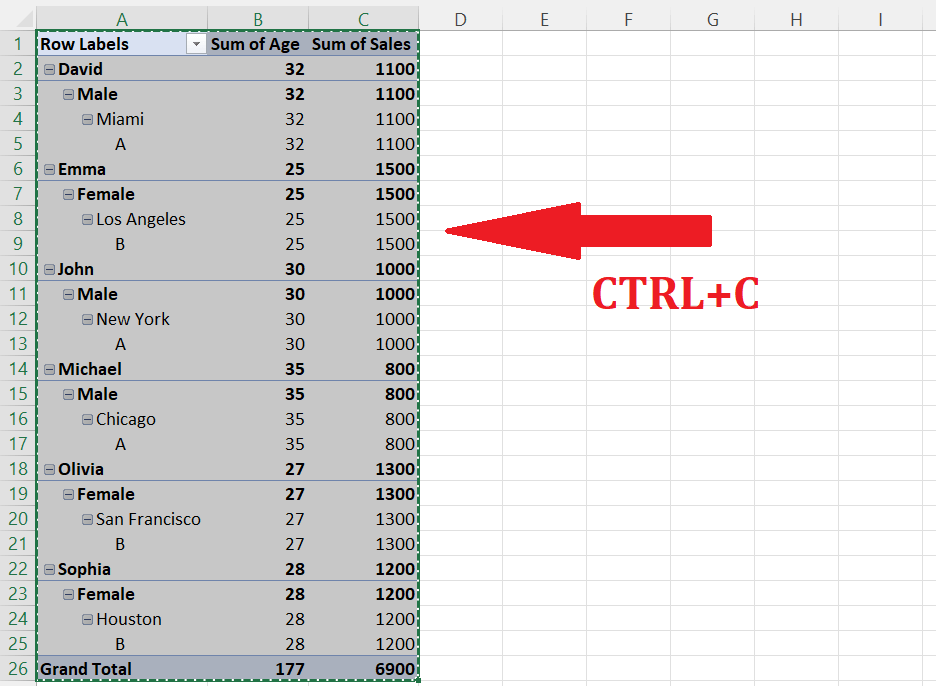936x686 pixels.
Task: Collapse the New York city group
Action: pos(86,318)
